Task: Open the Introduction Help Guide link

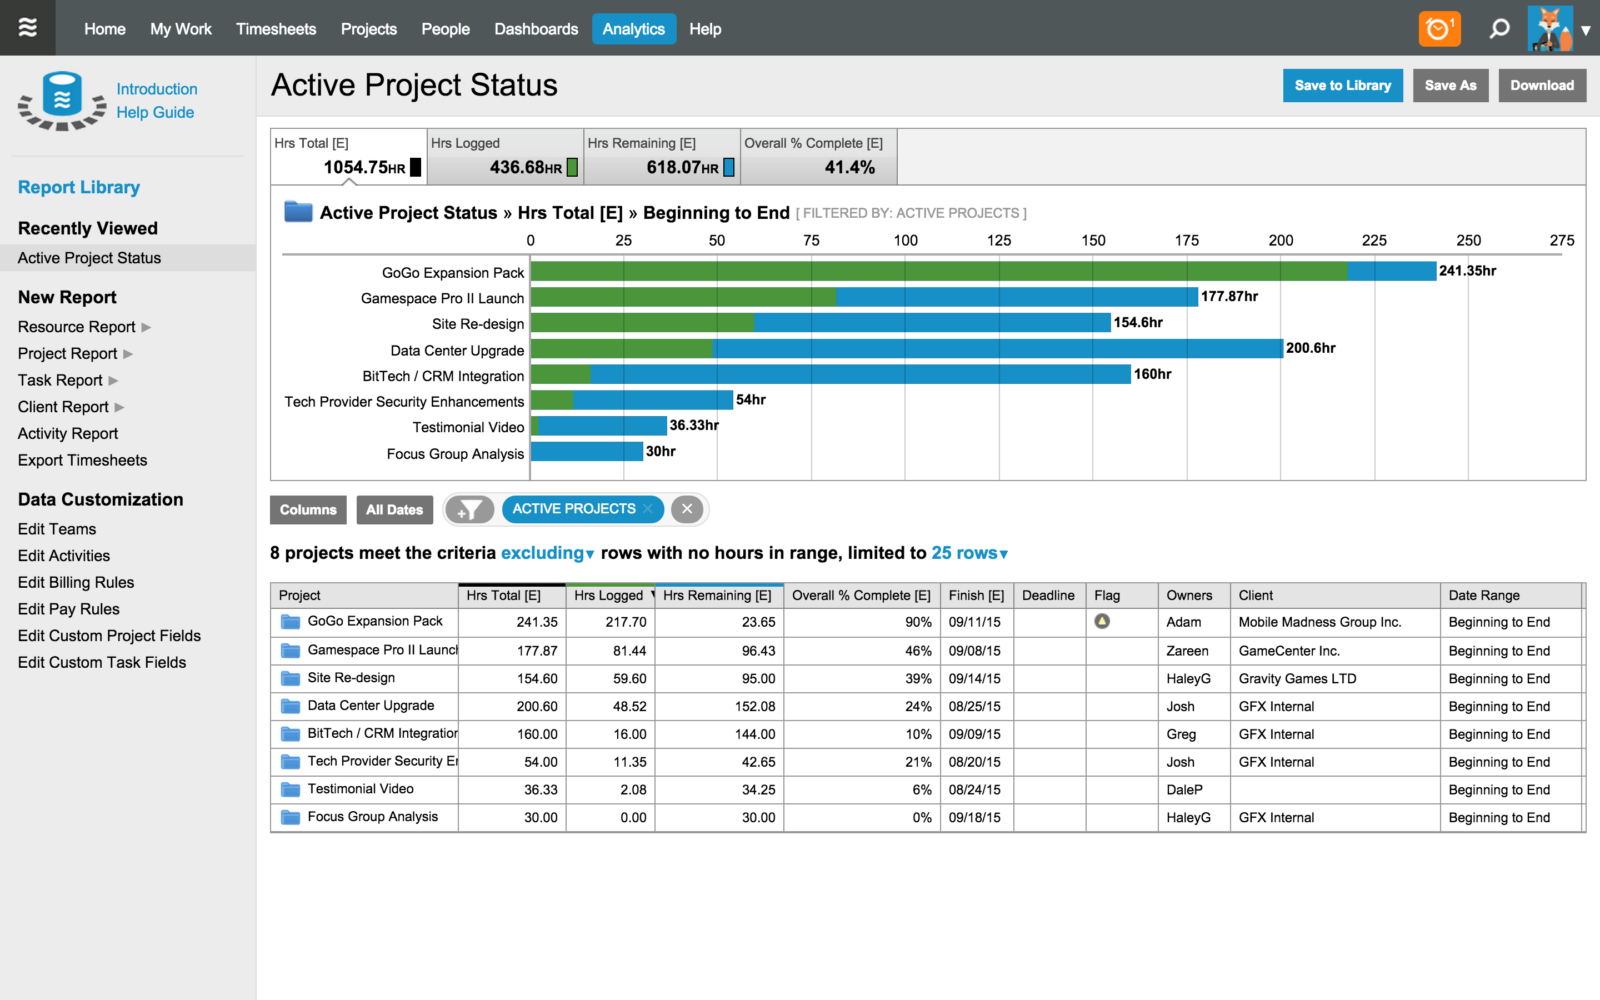Action: pyautogui.click(x=155, y=100)
